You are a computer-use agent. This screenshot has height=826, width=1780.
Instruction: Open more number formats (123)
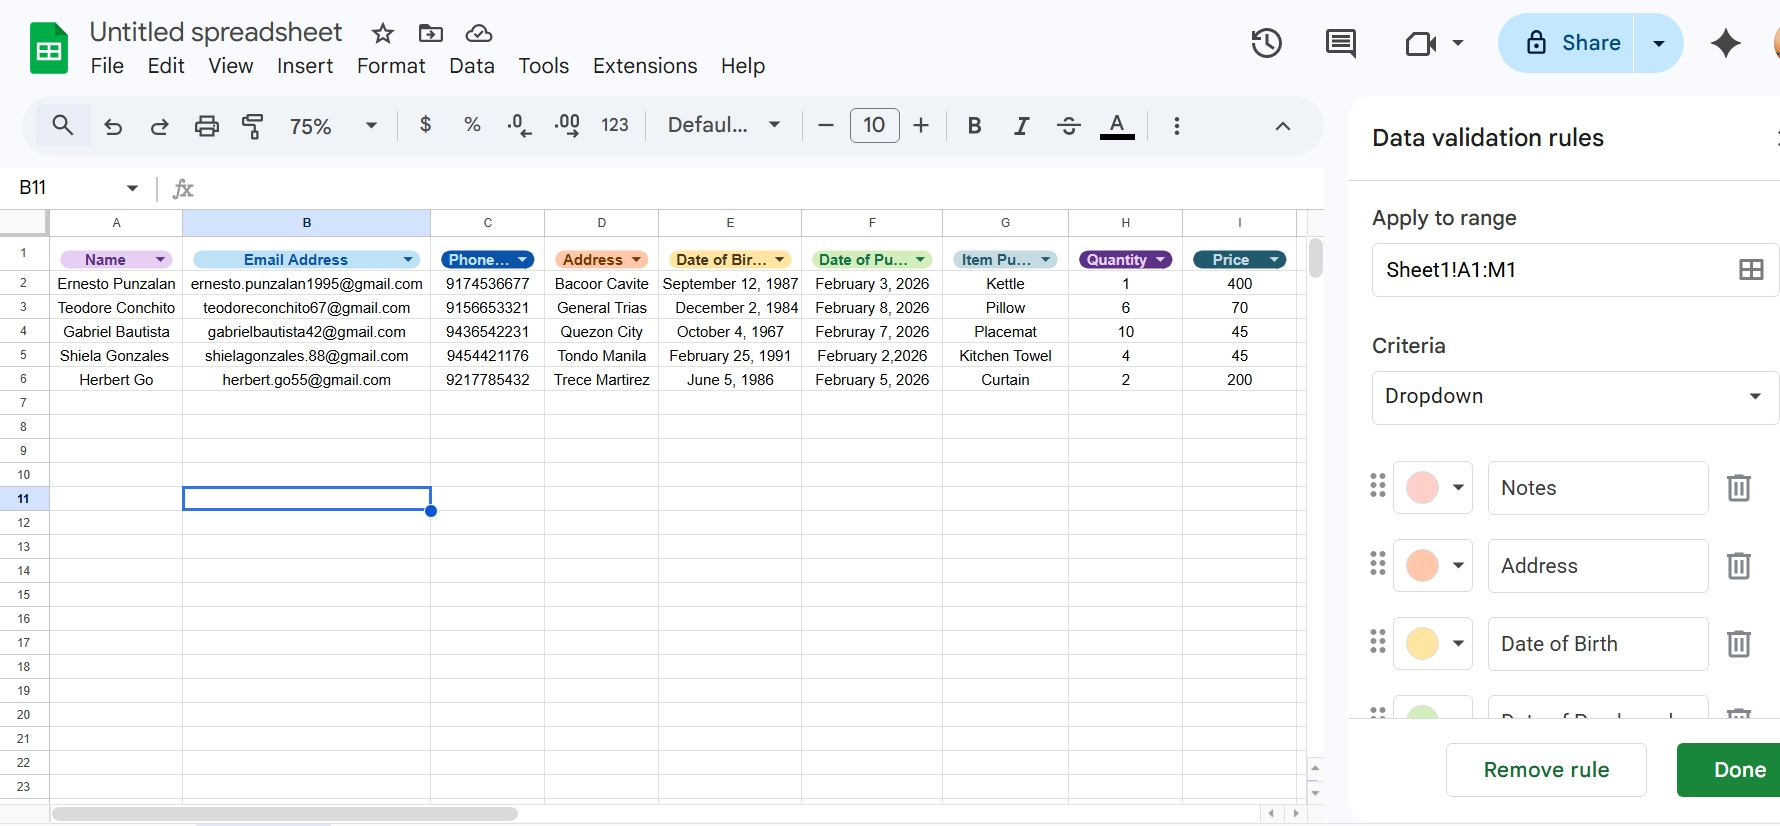[x=615, y=125]
